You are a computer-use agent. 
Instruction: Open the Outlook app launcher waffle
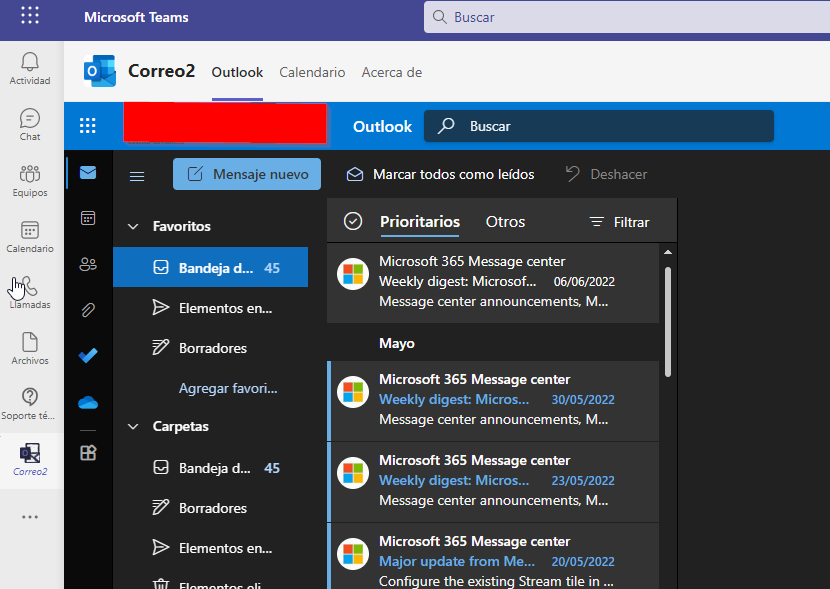point(87,126)
